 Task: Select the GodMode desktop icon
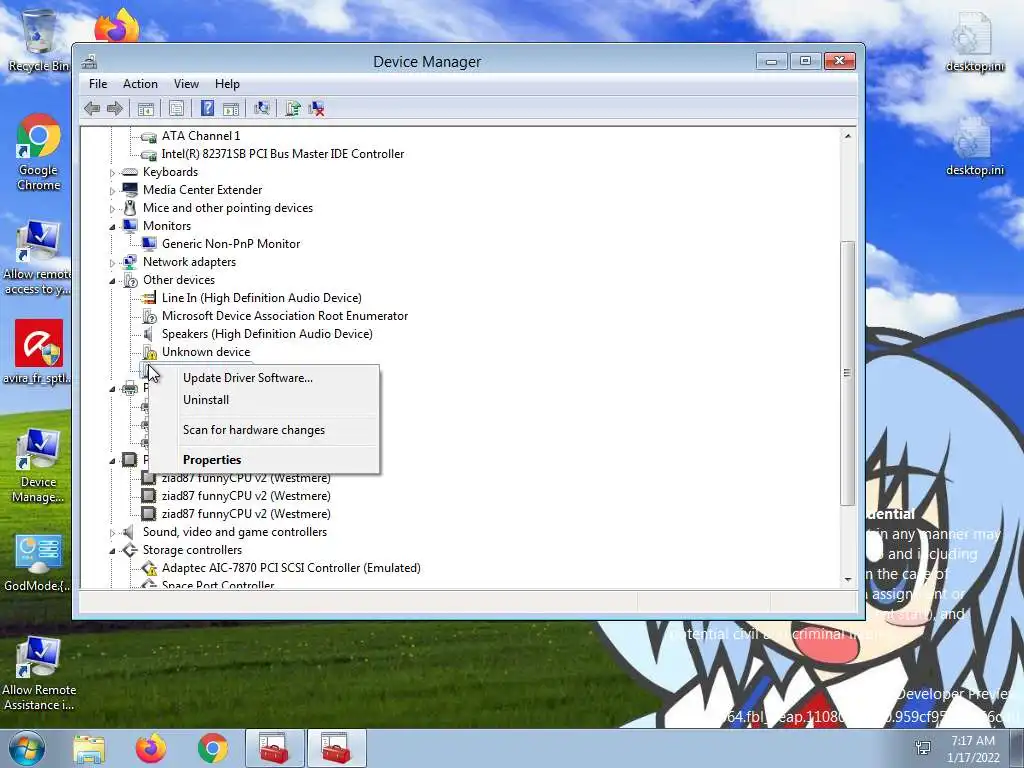pos(39,563)
